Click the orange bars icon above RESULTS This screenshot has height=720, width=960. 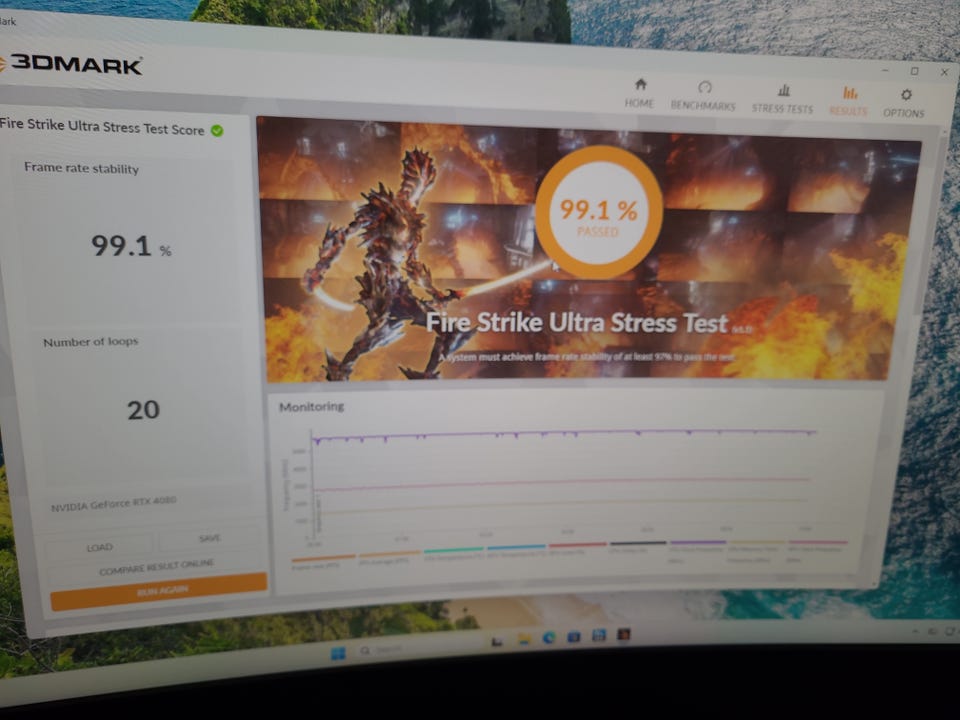coord(850,92)
